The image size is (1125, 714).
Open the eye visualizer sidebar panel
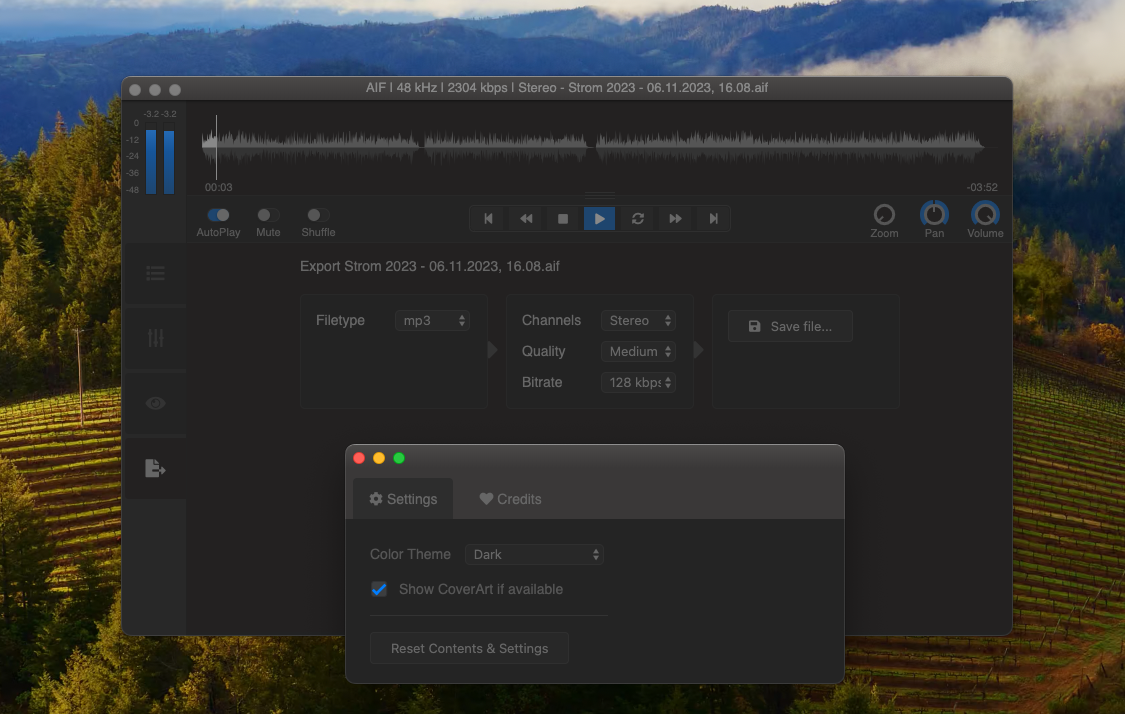tap(155, 403)
